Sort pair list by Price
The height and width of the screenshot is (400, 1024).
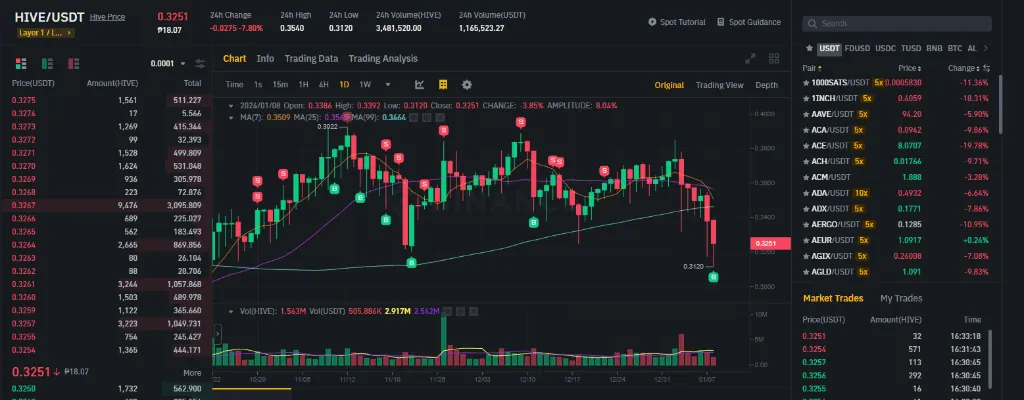pos(910,69)
